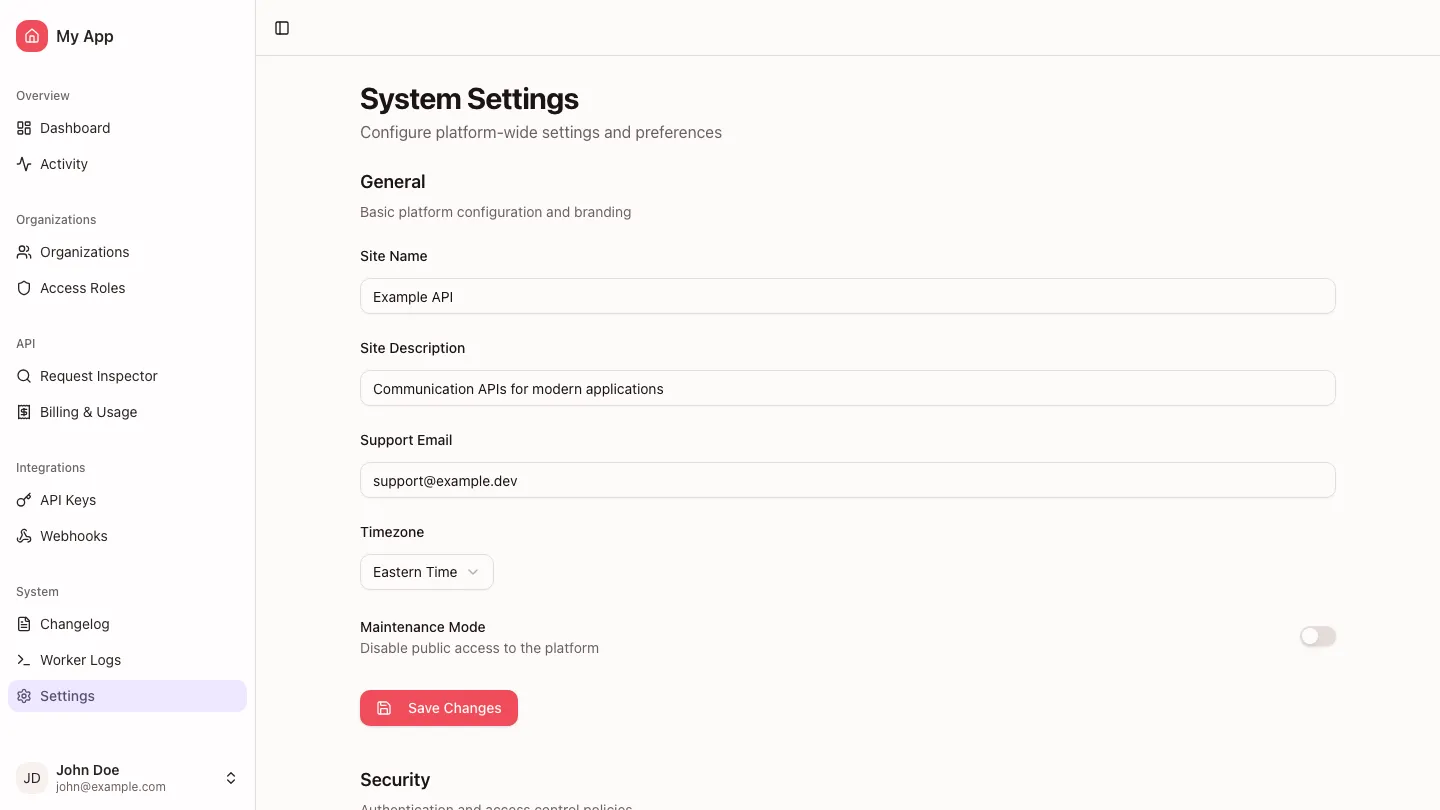Click the JD avatar for John Doe
The width and height of the screenshot is (1440, 810).
(31, 778)
